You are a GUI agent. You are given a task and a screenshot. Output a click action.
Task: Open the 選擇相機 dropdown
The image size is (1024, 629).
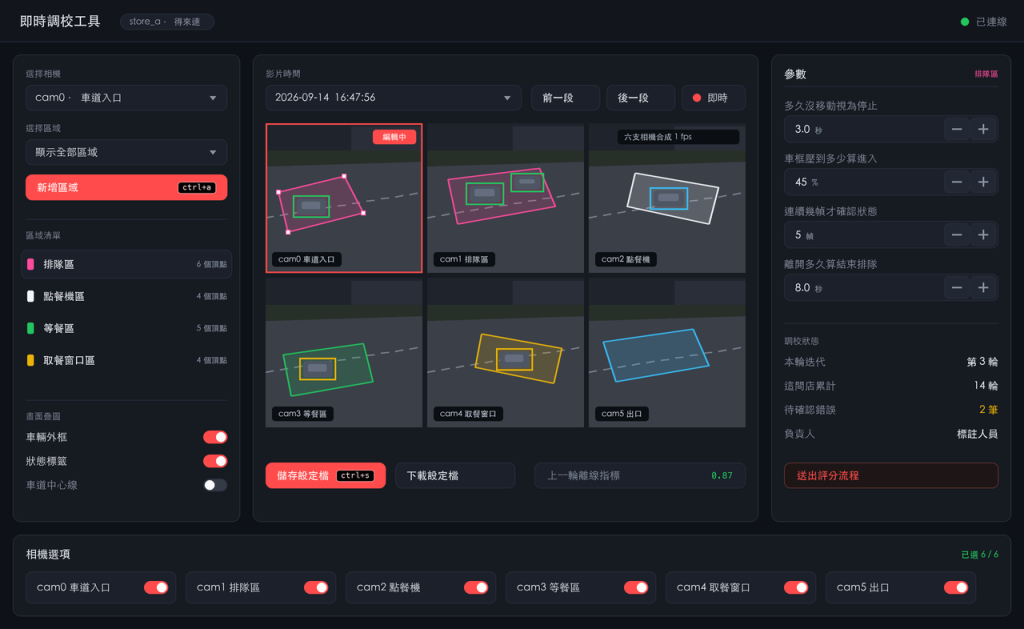pos(127,98)
